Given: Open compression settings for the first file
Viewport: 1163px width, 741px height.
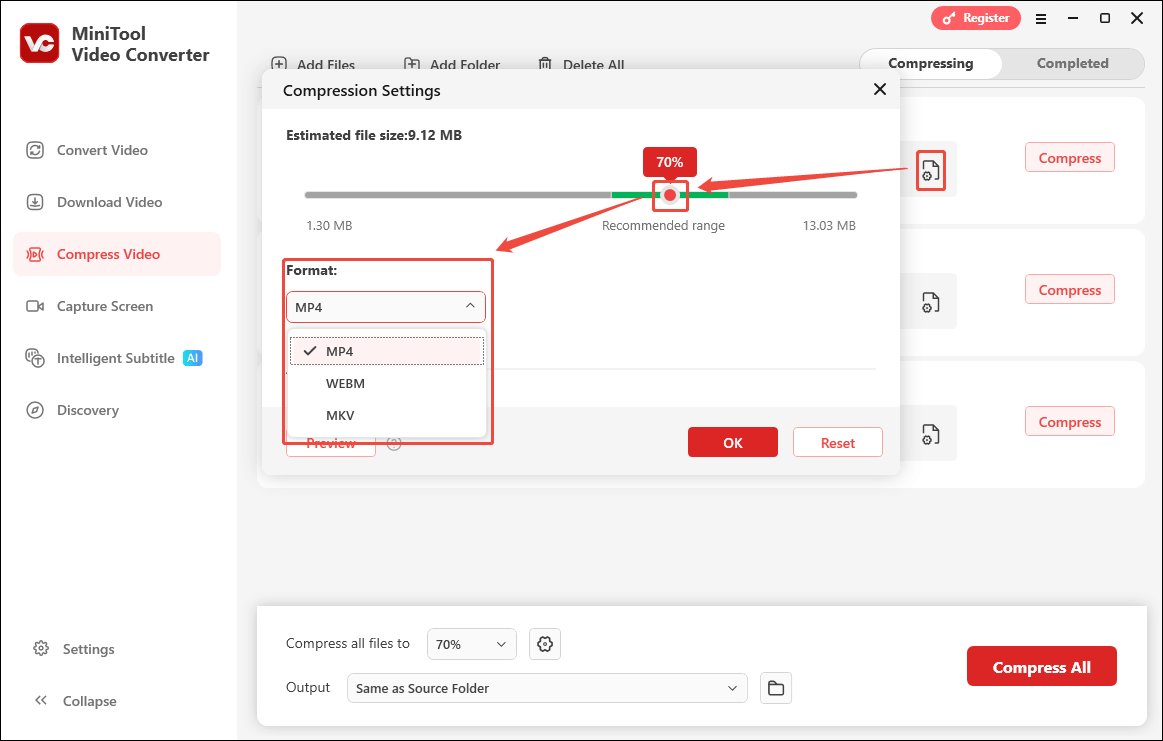Looking at the screenshot, I should tap(930, 170).
